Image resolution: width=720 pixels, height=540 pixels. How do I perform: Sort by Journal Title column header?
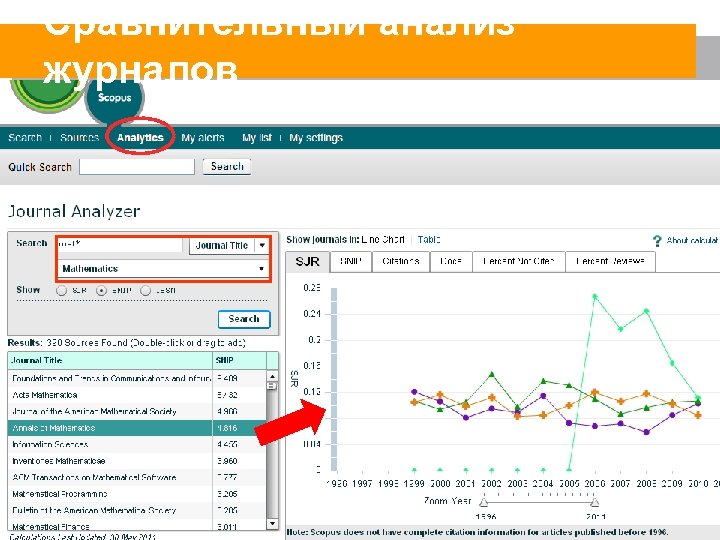(x=110, y=360)
